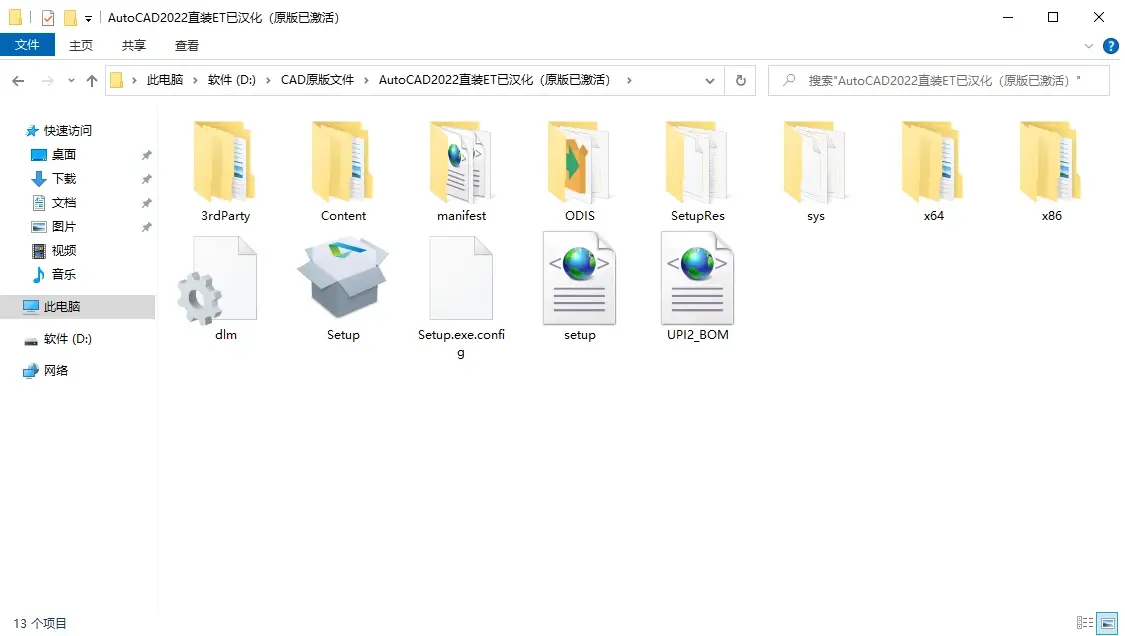1125x636 pixels.
Task: Unpin 文档 from quick access
Action: click(x=146, y=203)
